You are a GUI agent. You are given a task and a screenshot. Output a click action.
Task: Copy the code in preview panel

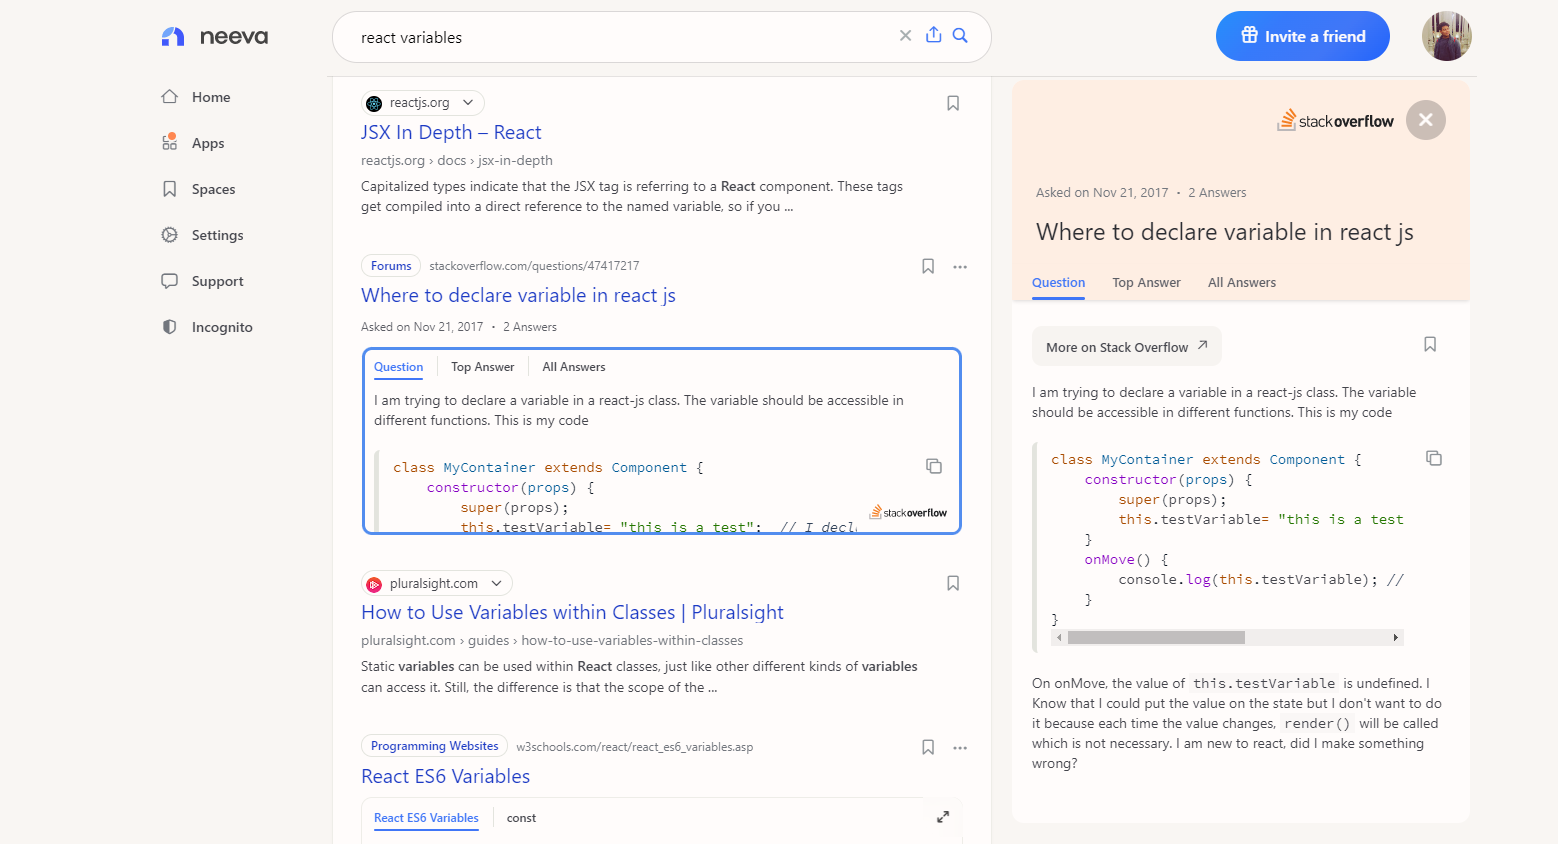tap(1434, 458)
